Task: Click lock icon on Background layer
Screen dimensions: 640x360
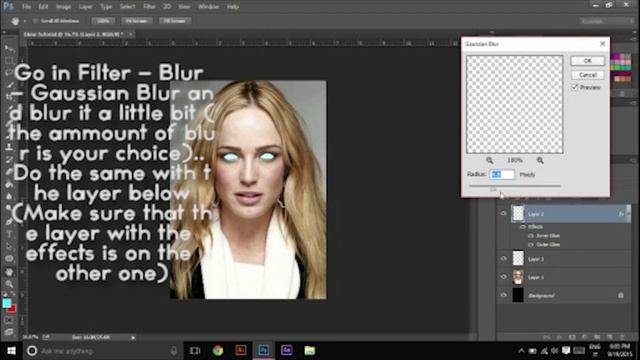Action: pyautogui.click(x=621, y=295)
